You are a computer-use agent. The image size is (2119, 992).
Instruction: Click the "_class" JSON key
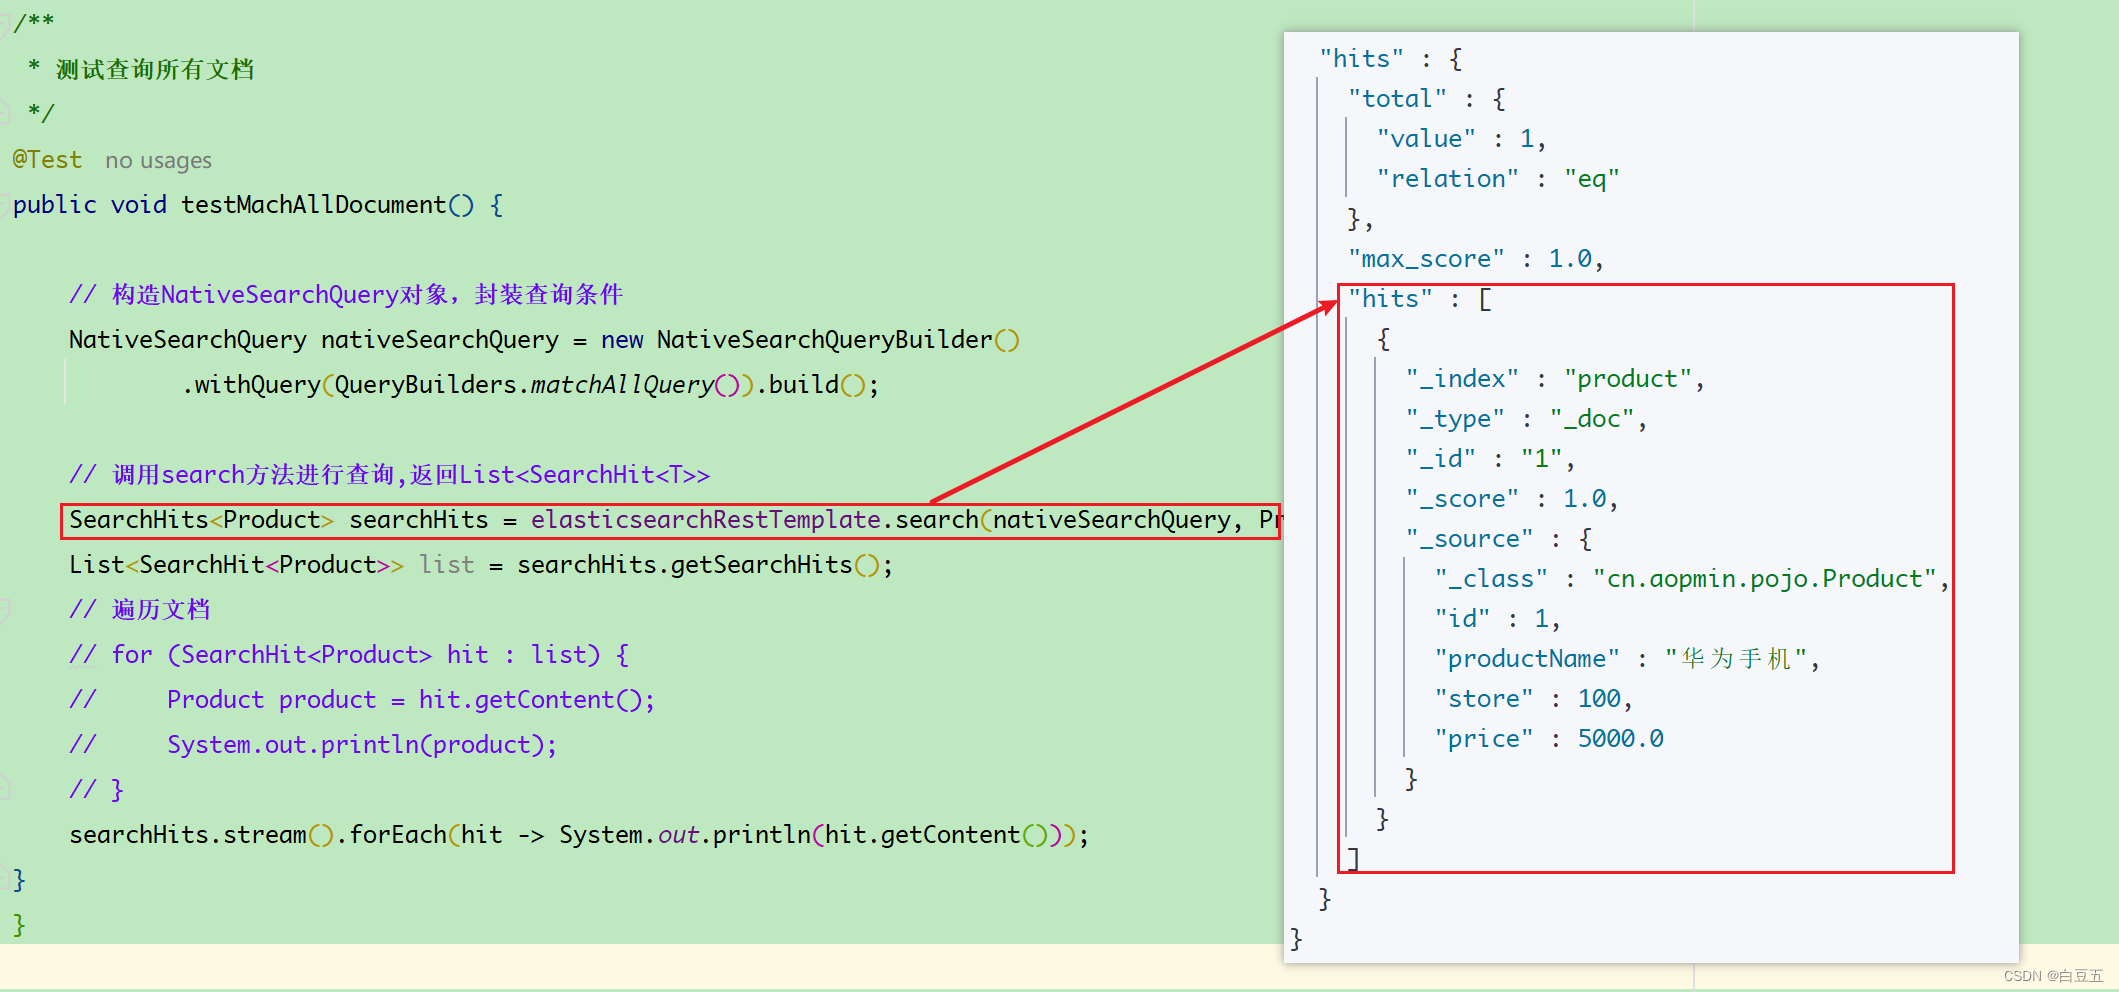click(1491, 579)
